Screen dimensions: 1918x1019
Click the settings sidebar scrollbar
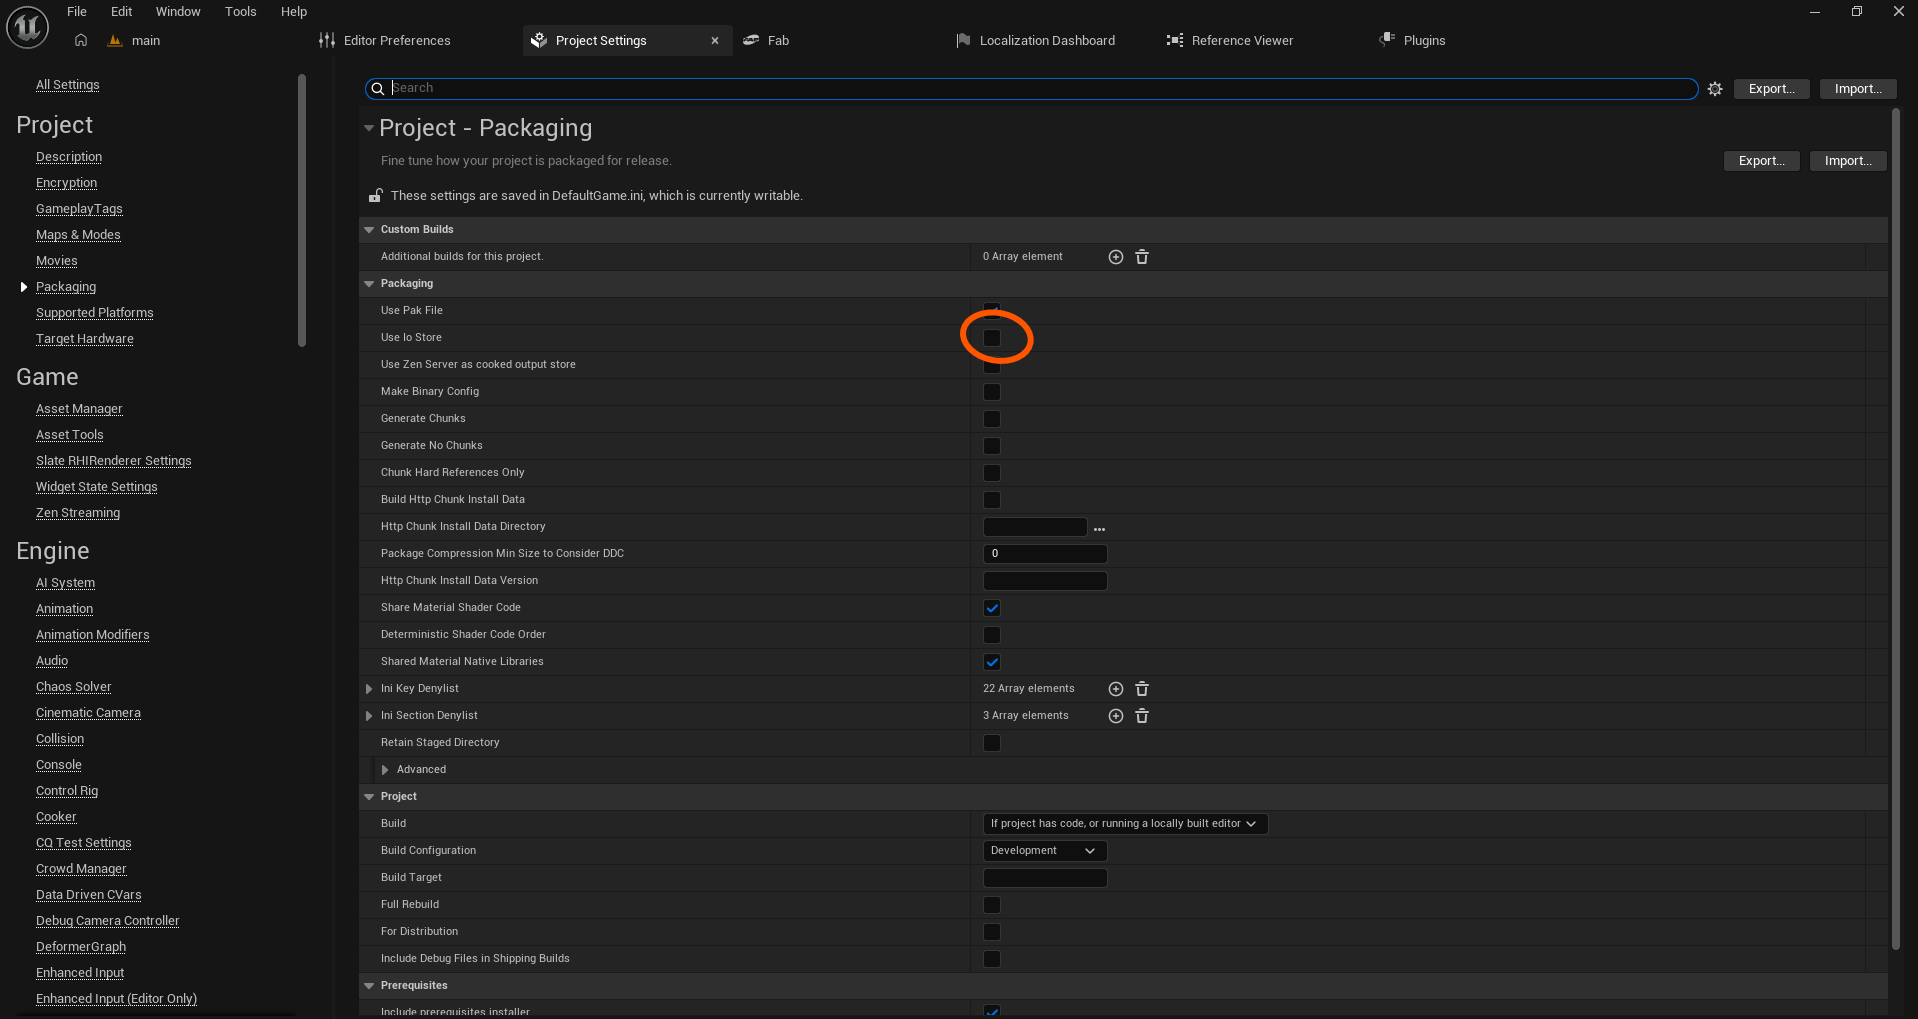pyautogui.click(x=302, y=210)
